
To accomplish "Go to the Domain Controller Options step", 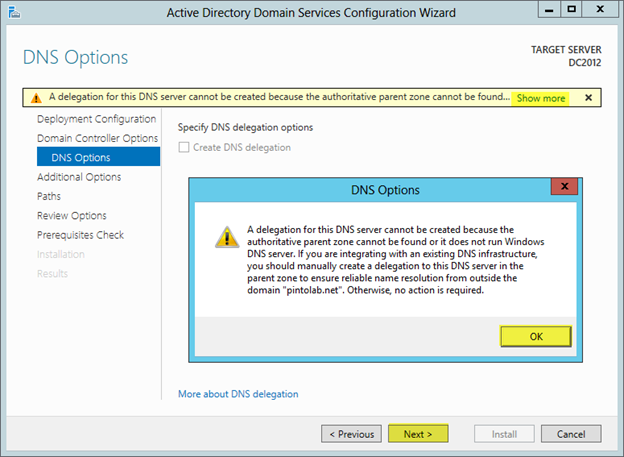I will (x=97, y=138).
